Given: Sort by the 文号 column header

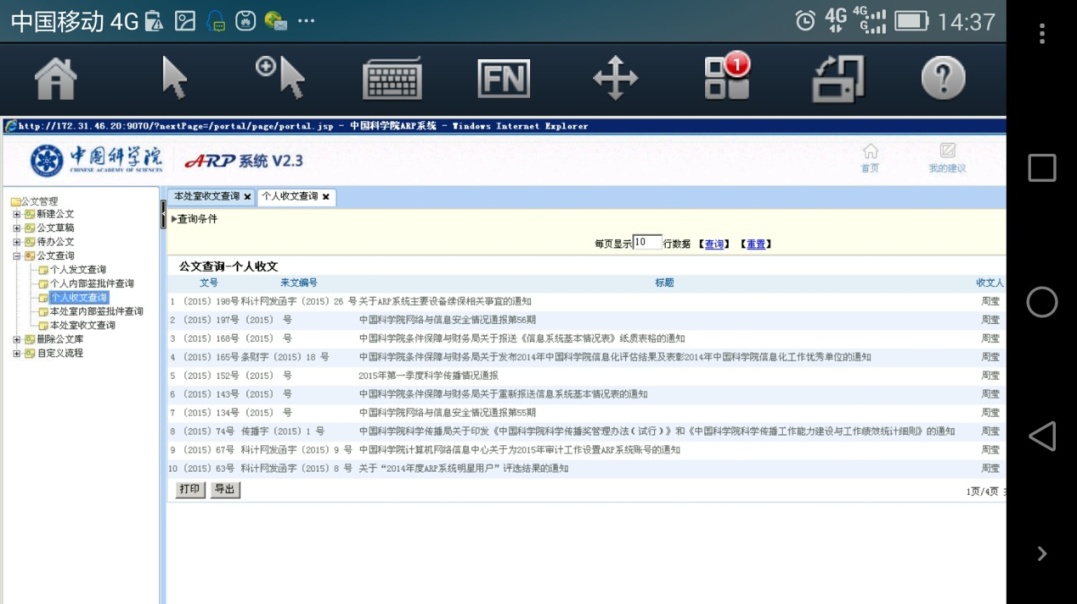Looking at the screenshot, I should coord(209,282).
